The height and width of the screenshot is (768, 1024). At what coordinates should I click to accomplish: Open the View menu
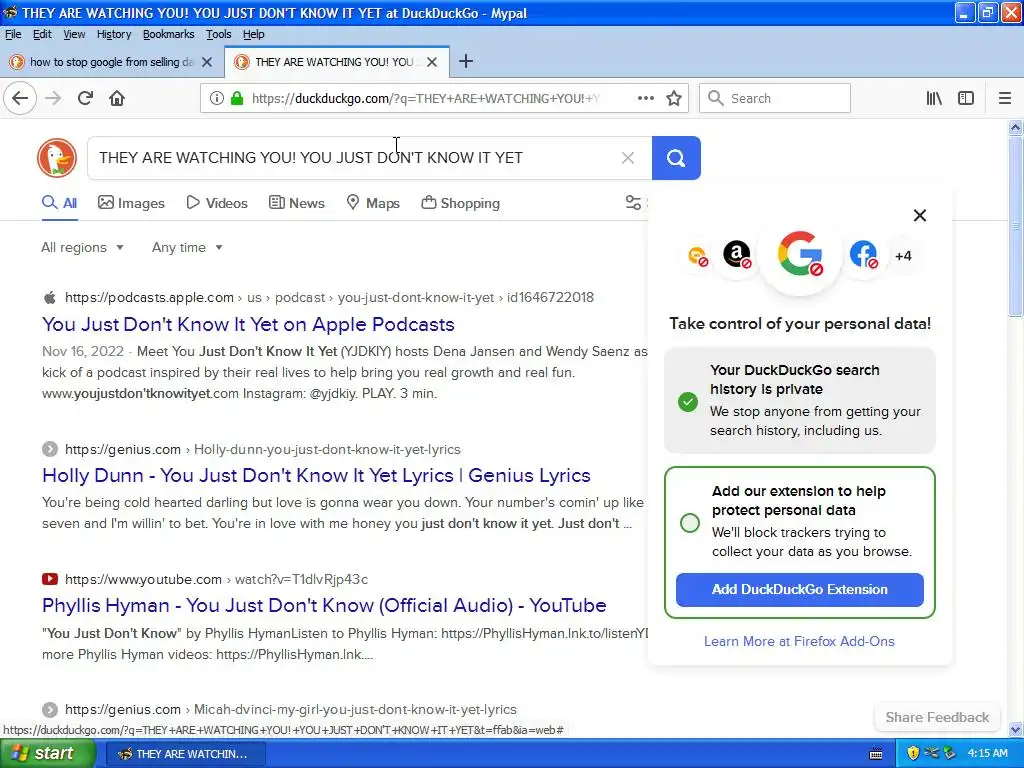[74, 34]
